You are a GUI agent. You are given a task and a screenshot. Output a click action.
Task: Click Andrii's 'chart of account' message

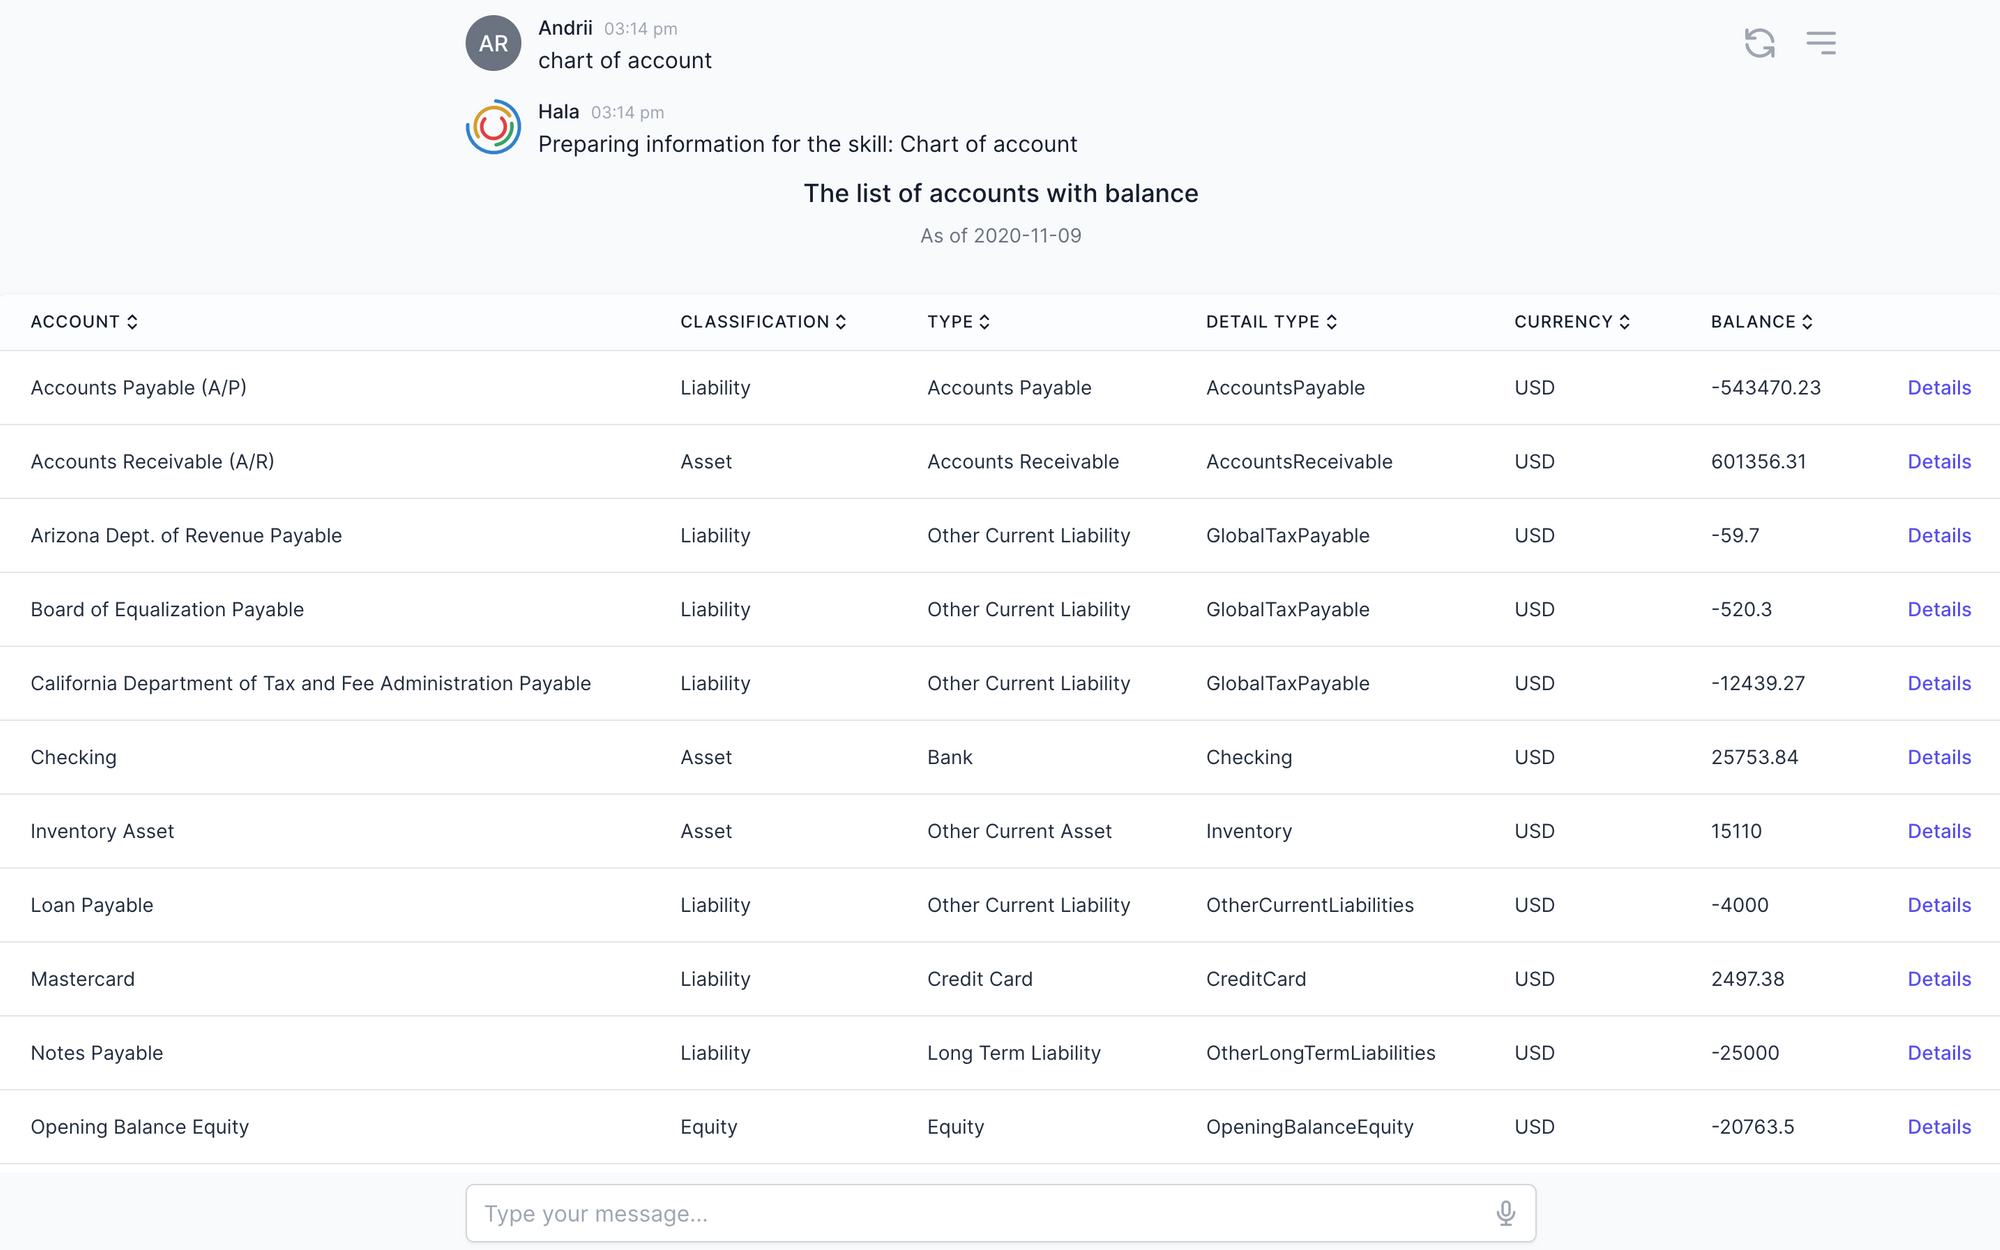(624, 61)
